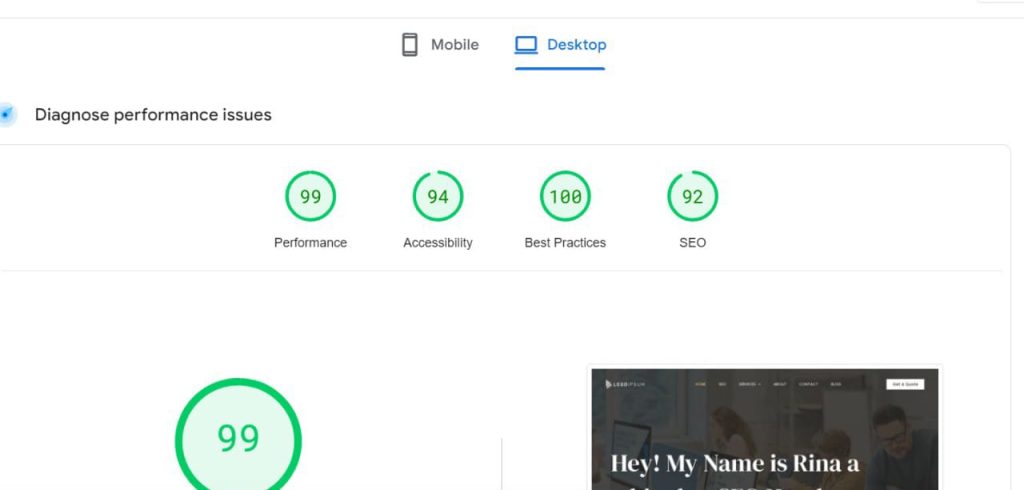Switch to the Desktop tab label
Screen dimensions: 1024x490
(x=576, y=45)
